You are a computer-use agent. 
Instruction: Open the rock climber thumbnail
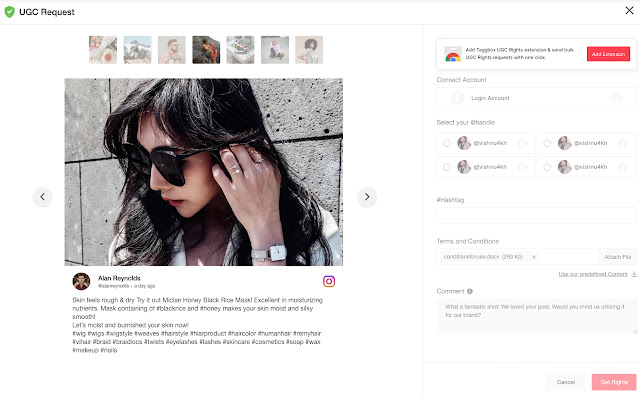pyautogui.click(x=206, y=50)
